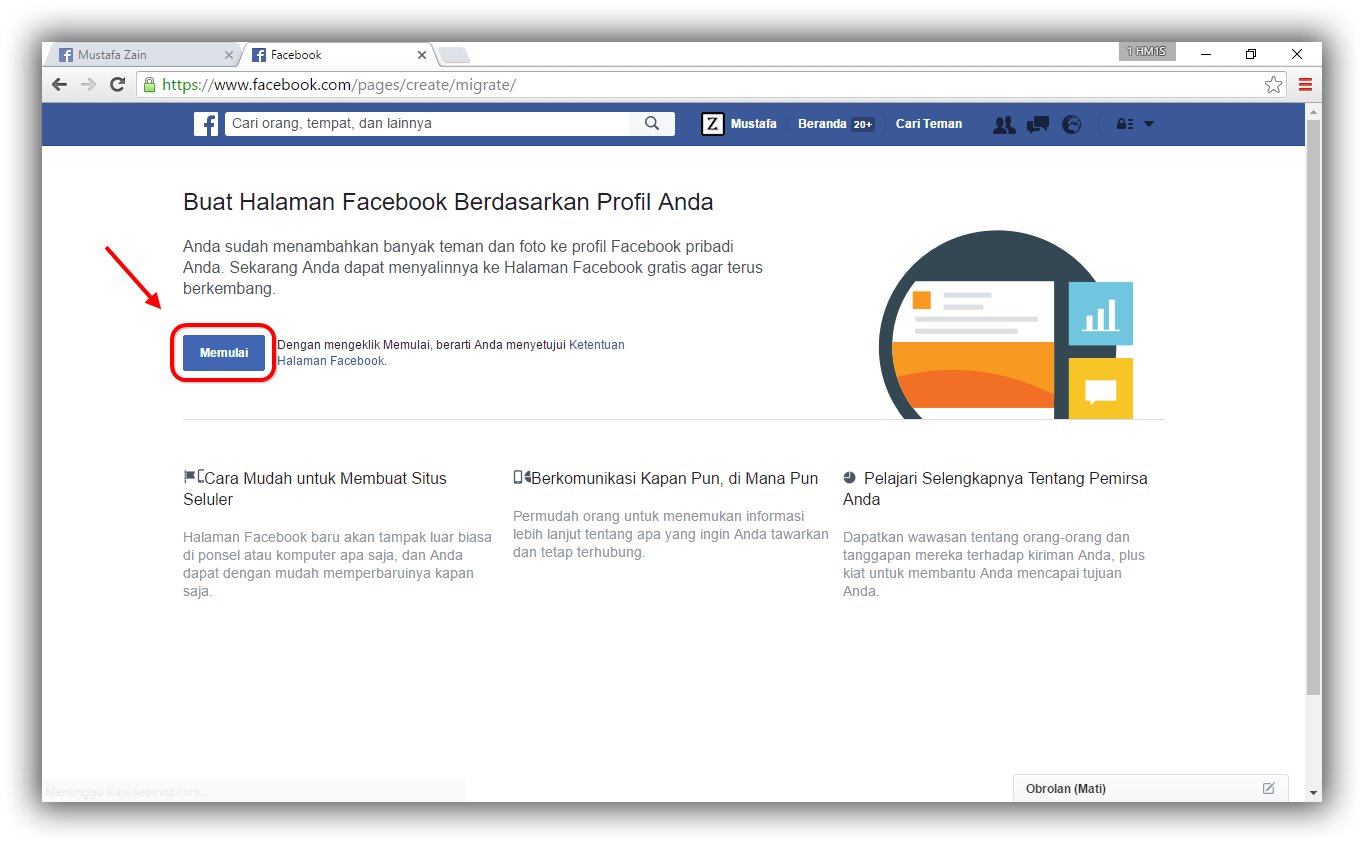Close the Facebook tab

tap(421, 55)
